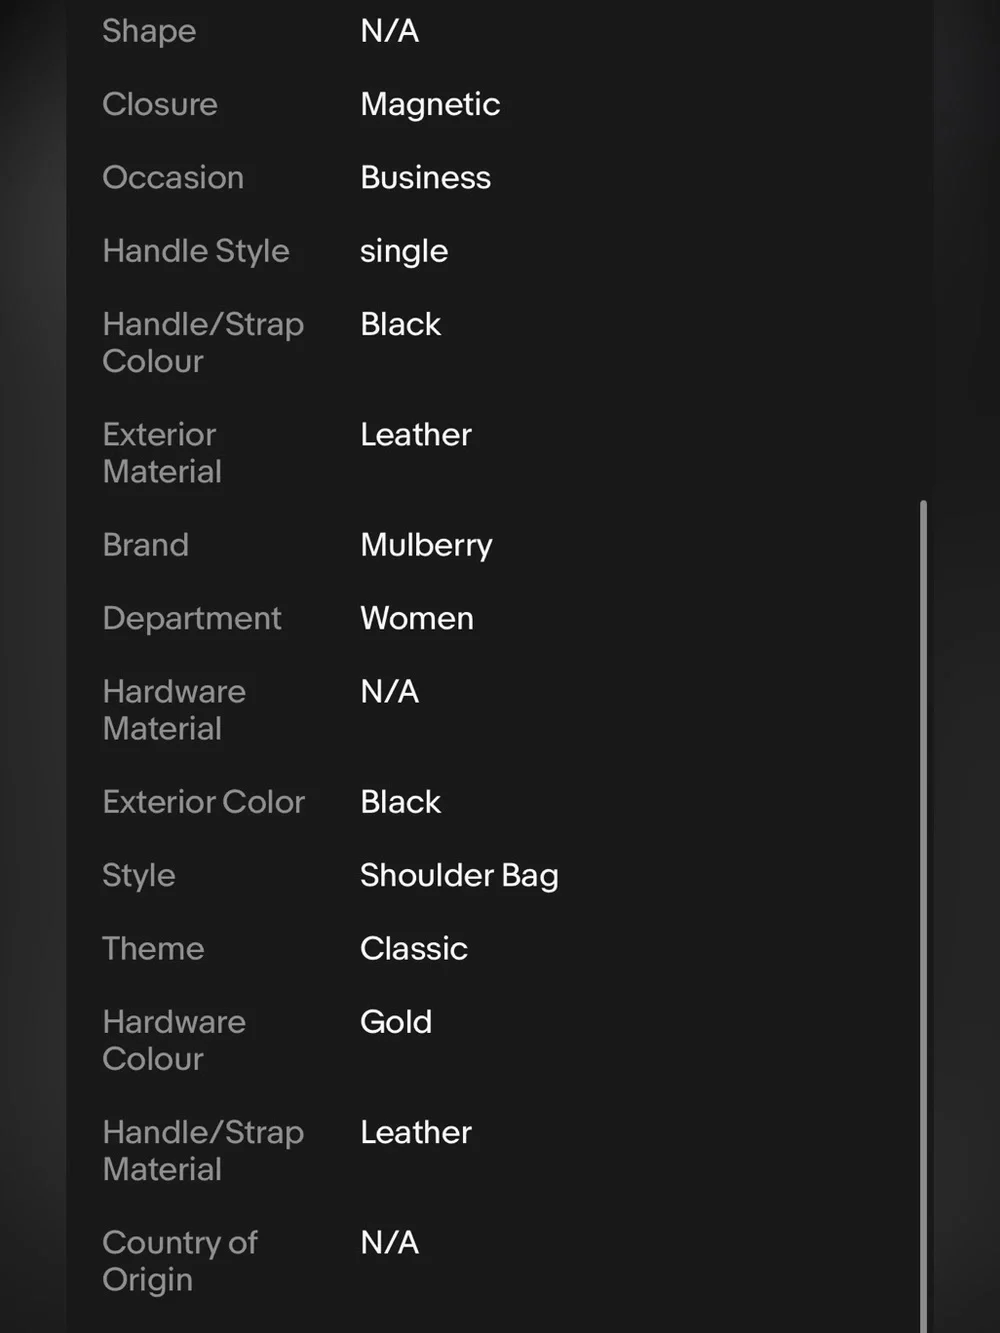Select the Shoulder Bag style value
Screen dimensions: 1000x1333
pos(459,876)
